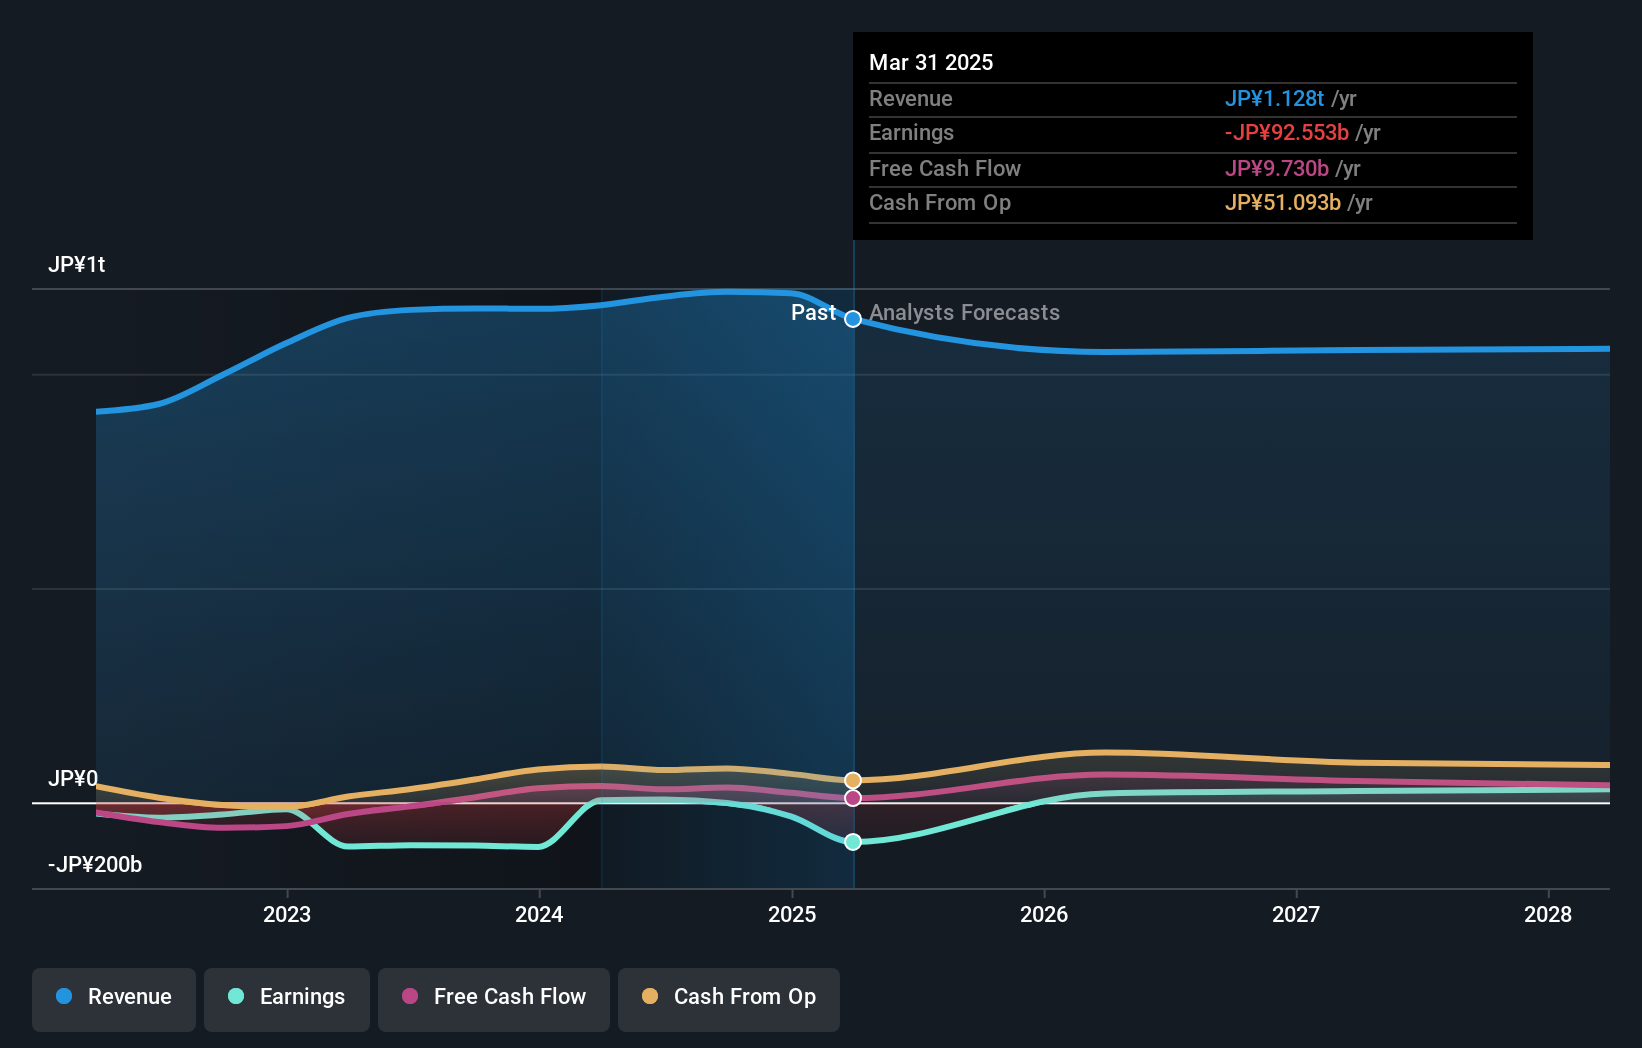Click the Mar 31 2025 tooltip date
Viewport: 1642px width, 1048px height.
tap(931, 62)
